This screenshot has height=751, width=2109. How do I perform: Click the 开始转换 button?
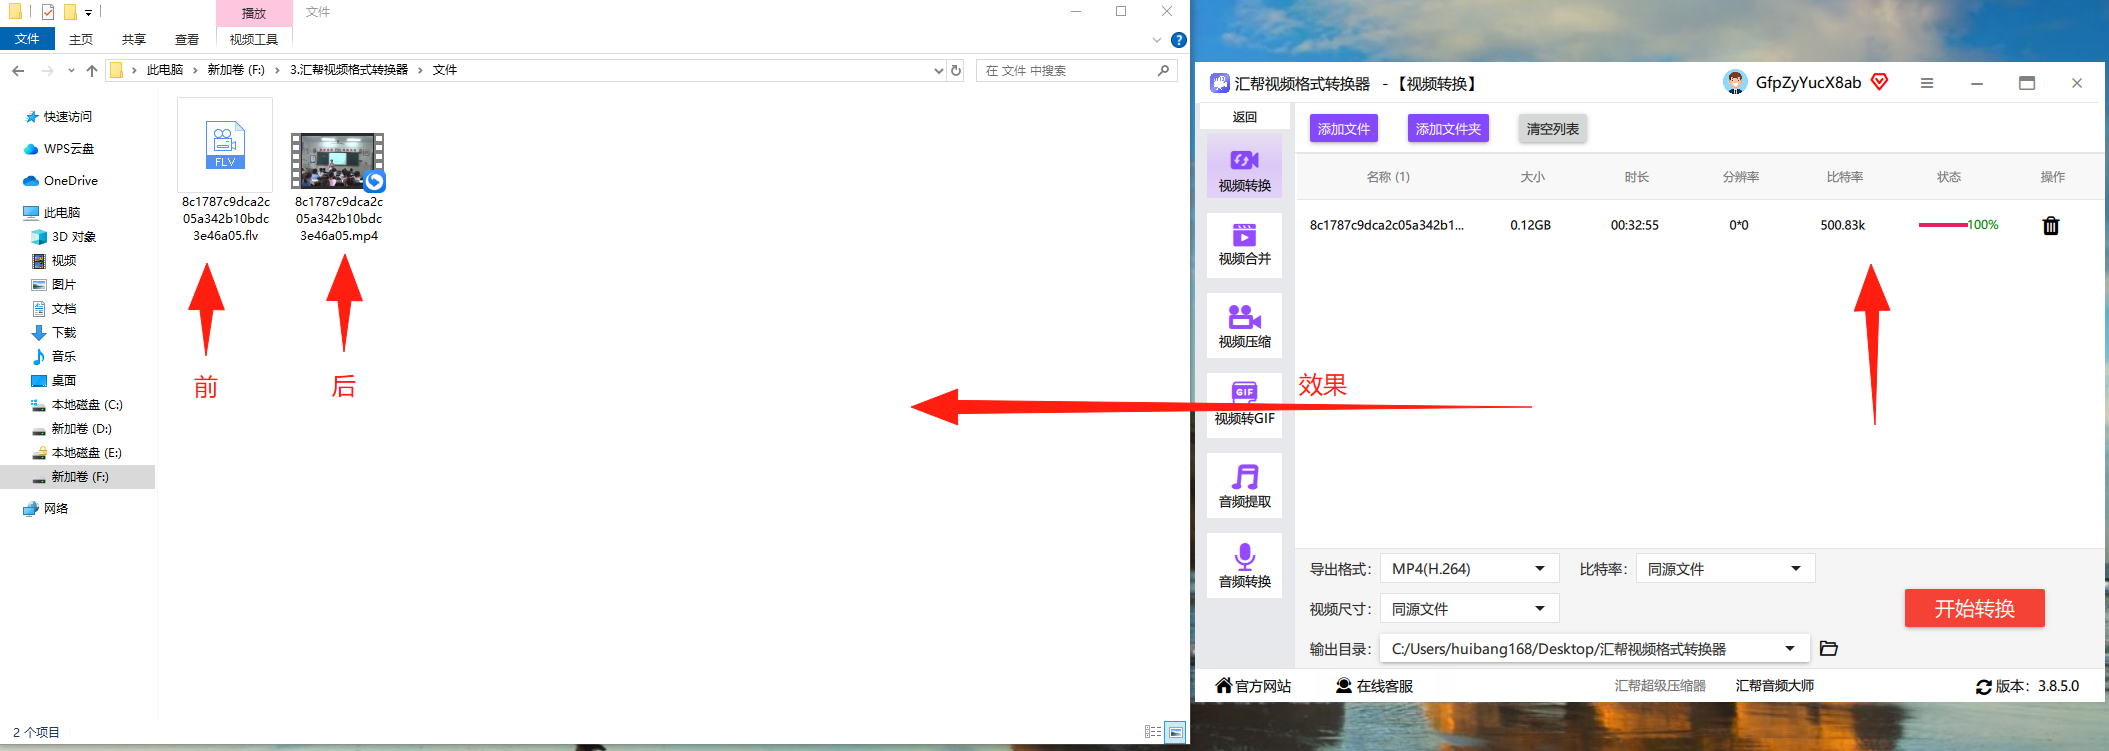pyautogui.click(x=1974, y=608)
